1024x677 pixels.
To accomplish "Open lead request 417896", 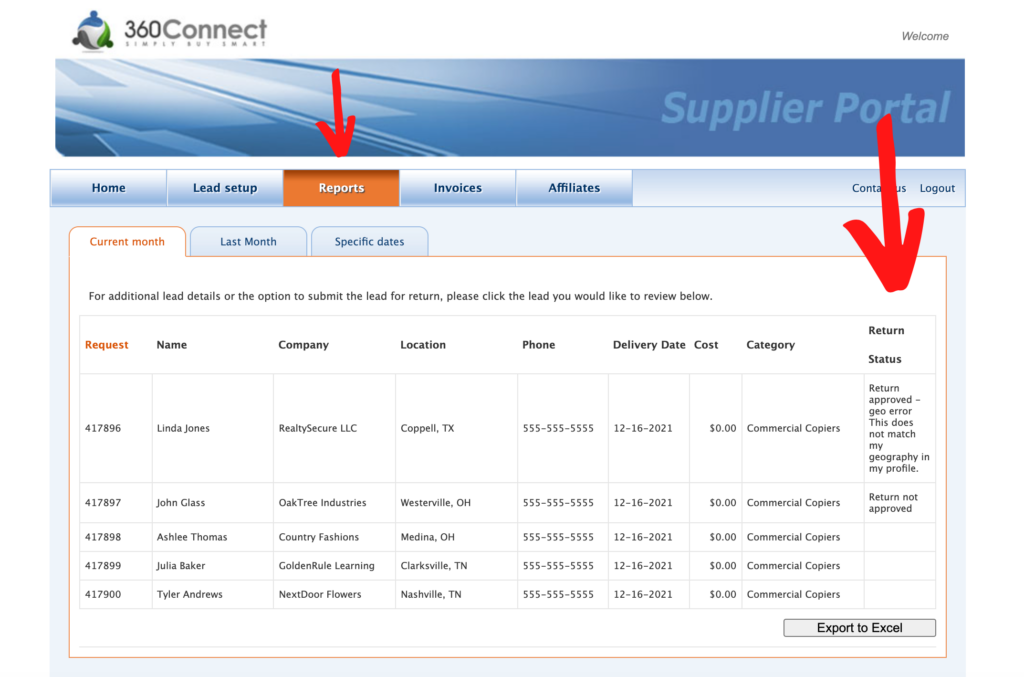I will coord(103,428).
